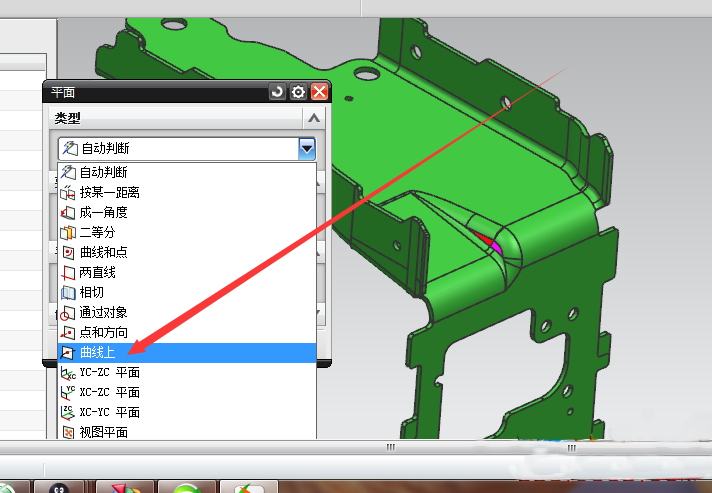Image resolution: width=712 pixels, height=493 pixels.
Task: Collapse the 类型 section chevron
Action: [x=314, y=118]
